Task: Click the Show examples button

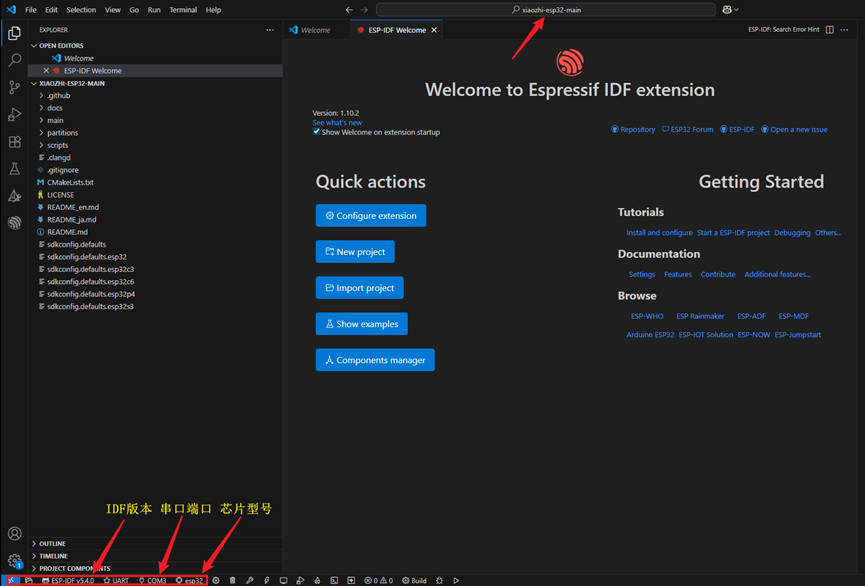Action: (x=361, y=324)
